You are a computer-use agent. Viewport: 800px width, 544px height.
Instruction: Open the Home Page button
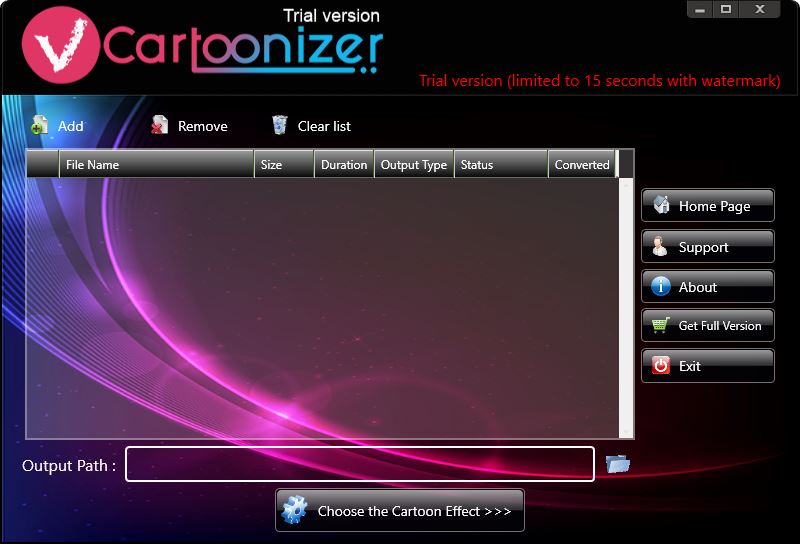pos(708,205)
